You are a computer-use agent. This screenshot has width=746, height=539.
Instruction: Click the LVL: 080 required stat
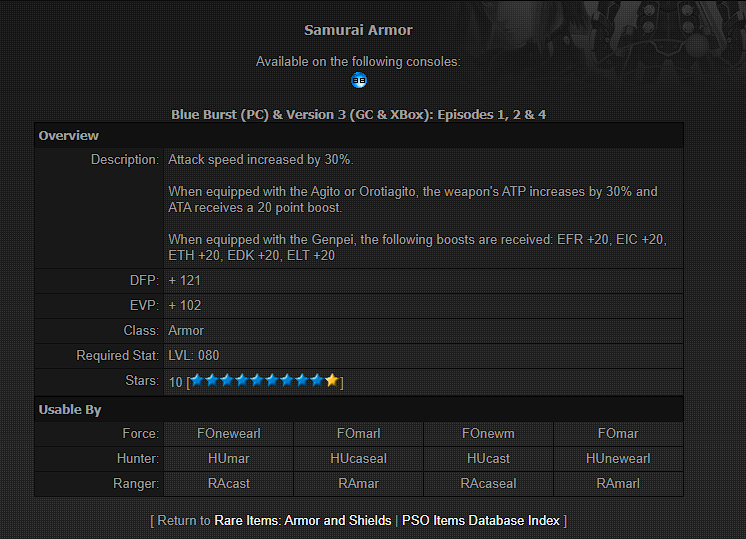(x=194, y=355)
